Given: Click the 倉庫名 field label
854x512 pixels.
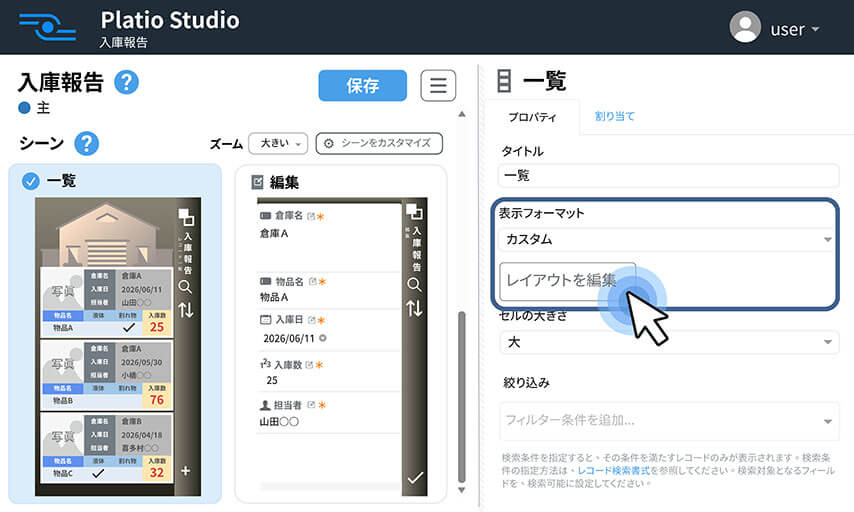Looking at the screenshot, I should pos(288,216).
